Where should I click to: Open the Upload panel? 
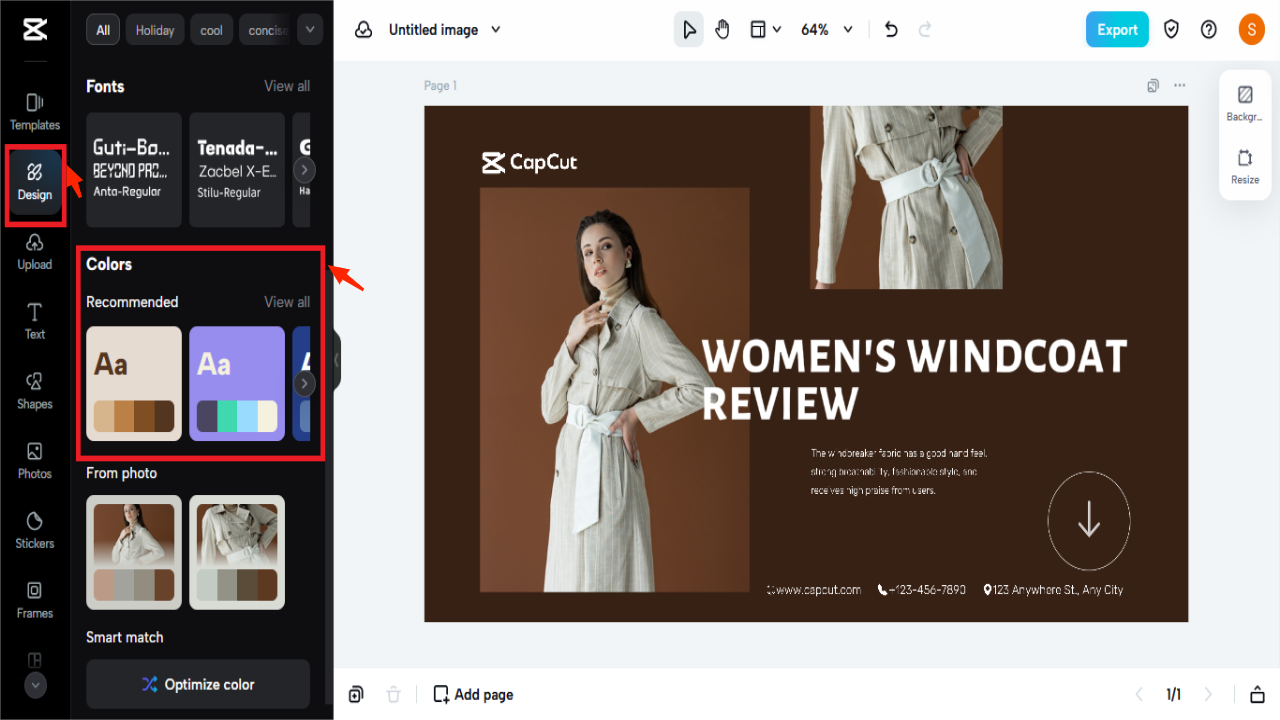click(x=35, y=252)
